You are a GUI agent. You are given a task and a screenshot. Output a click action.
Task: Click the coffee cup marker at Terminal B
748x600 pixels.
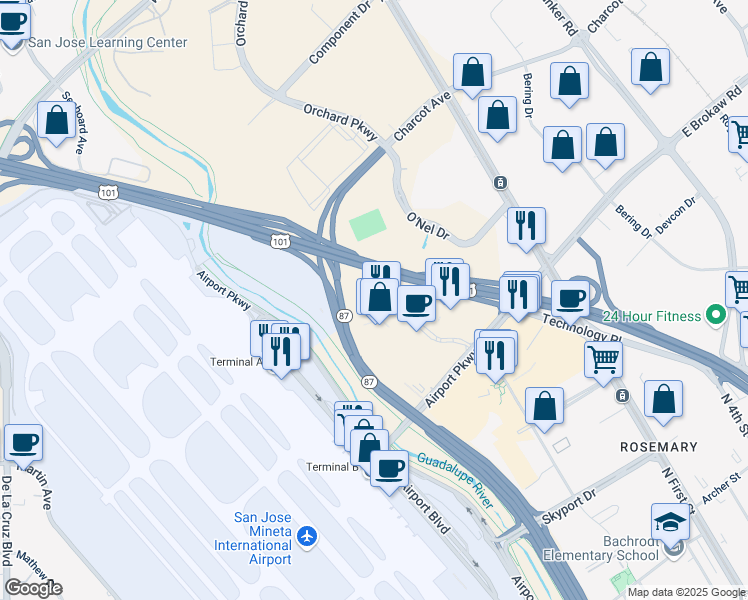click(389, 470)
